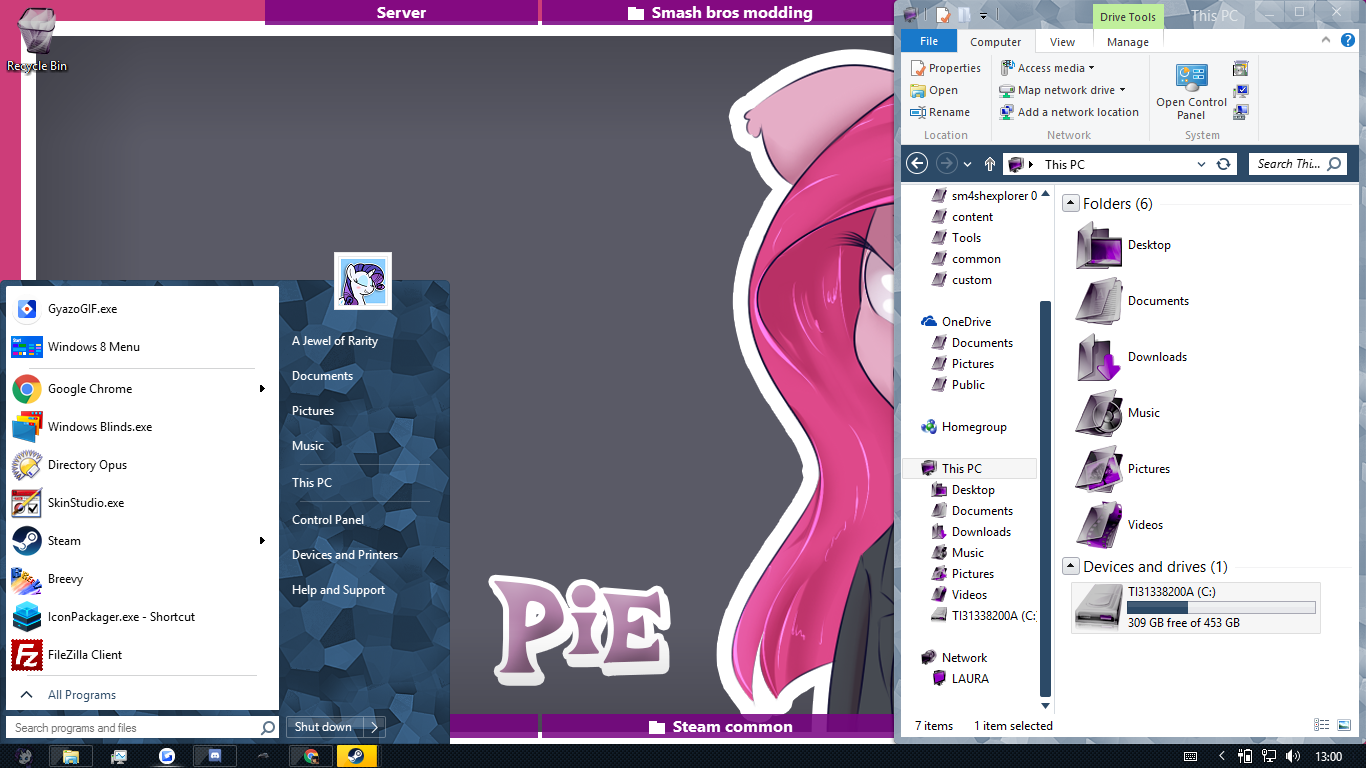Open File Explorer from taskbar

[x=70, y=756]
